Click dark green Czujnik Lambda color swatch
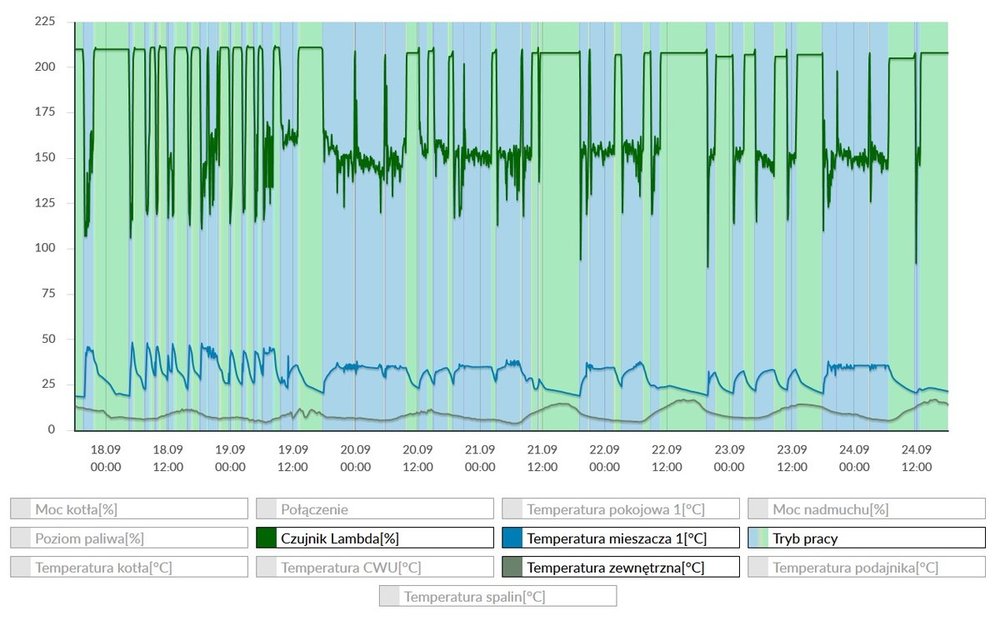Image resolution: width=1000 pixels, height=630 pixels. coord(268,538)
